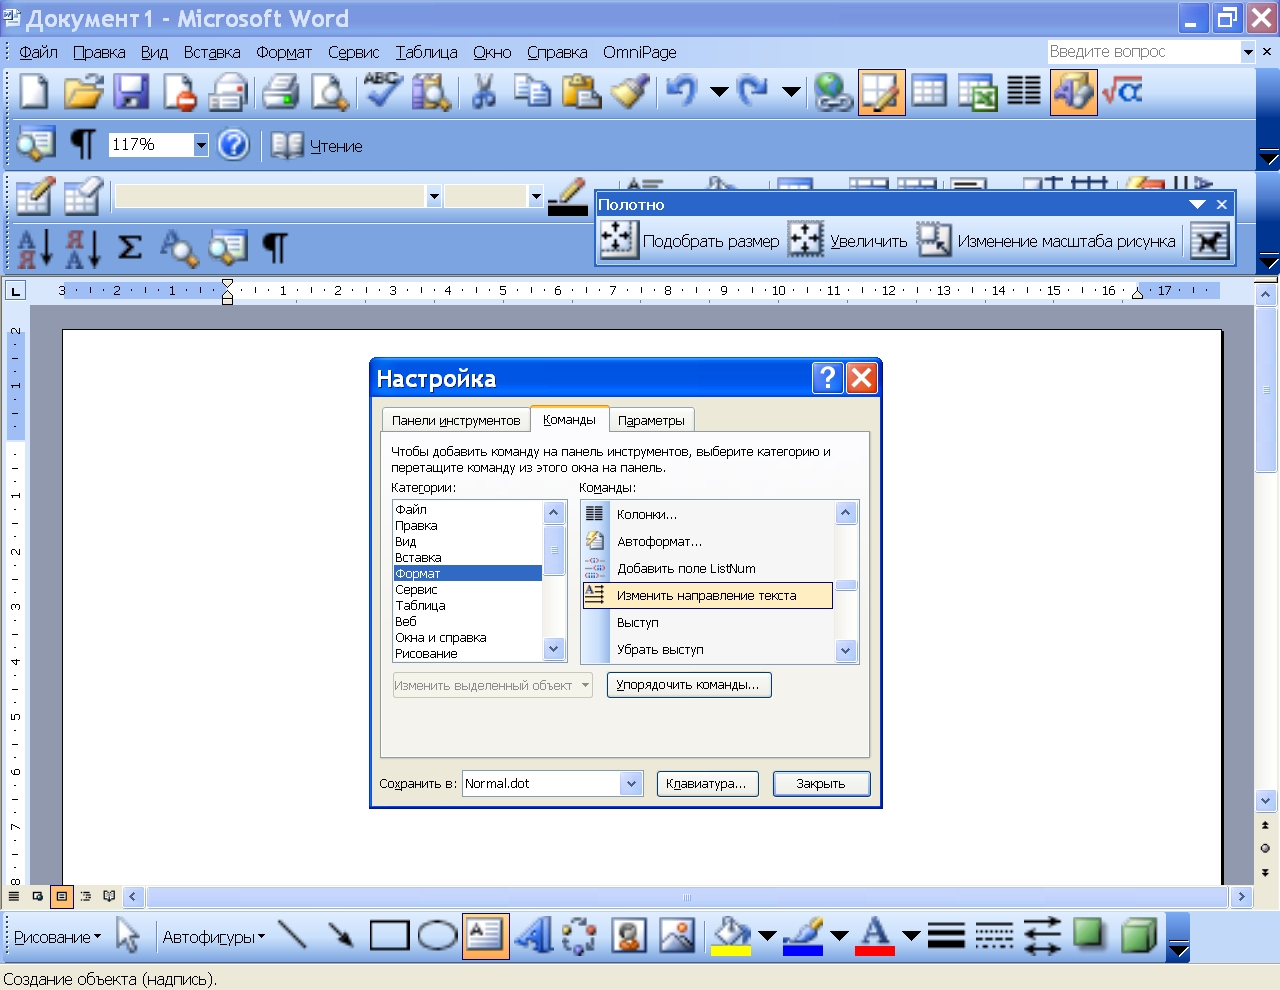Open the Font Color dropdown arrow
Viewport: 1280px width, 990px height.
(911, 936)
